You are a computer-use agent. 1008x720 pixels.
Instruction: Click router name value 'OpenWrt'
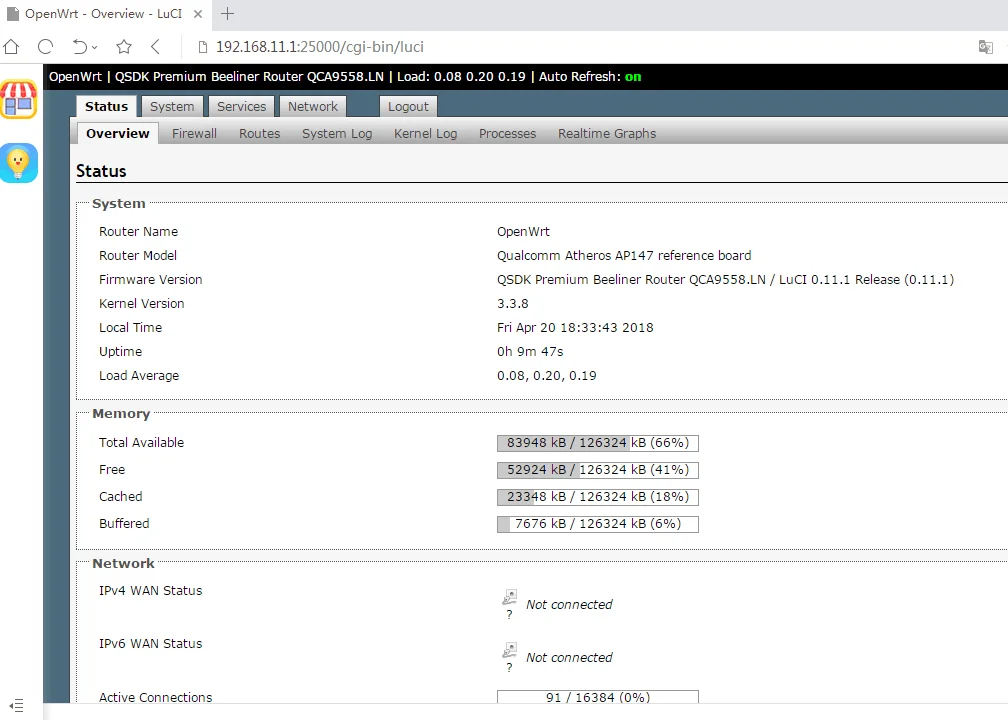pos(523,231)
